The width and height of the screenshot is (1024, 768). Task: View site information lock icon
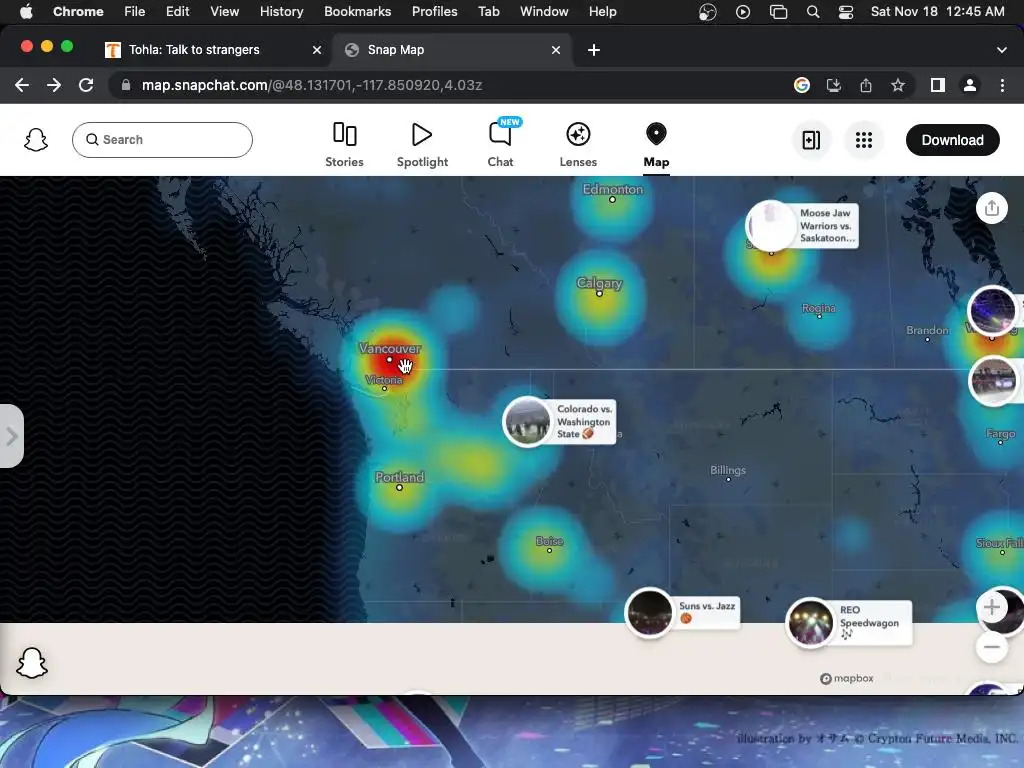click(x=126, y=85)
